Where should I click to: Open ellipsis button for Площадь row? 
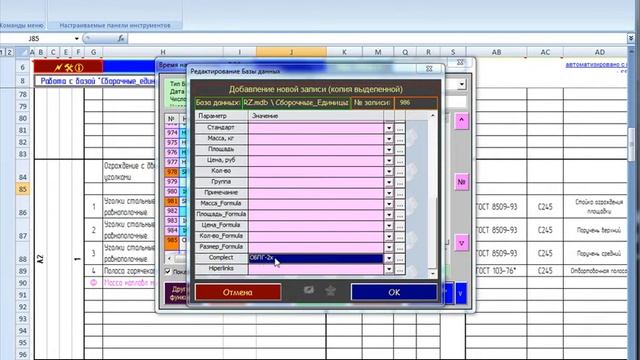(x=400, y=149)
